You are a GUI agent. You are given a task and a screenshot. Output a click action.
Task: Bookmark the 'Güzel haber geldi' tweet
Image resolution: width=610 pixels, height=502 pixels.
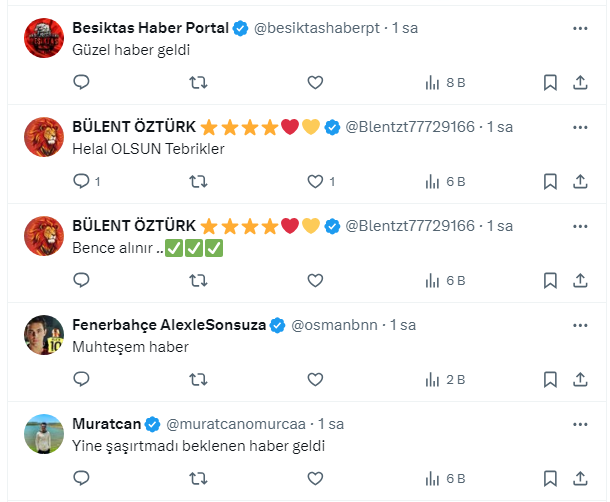[x=550, y=83]
